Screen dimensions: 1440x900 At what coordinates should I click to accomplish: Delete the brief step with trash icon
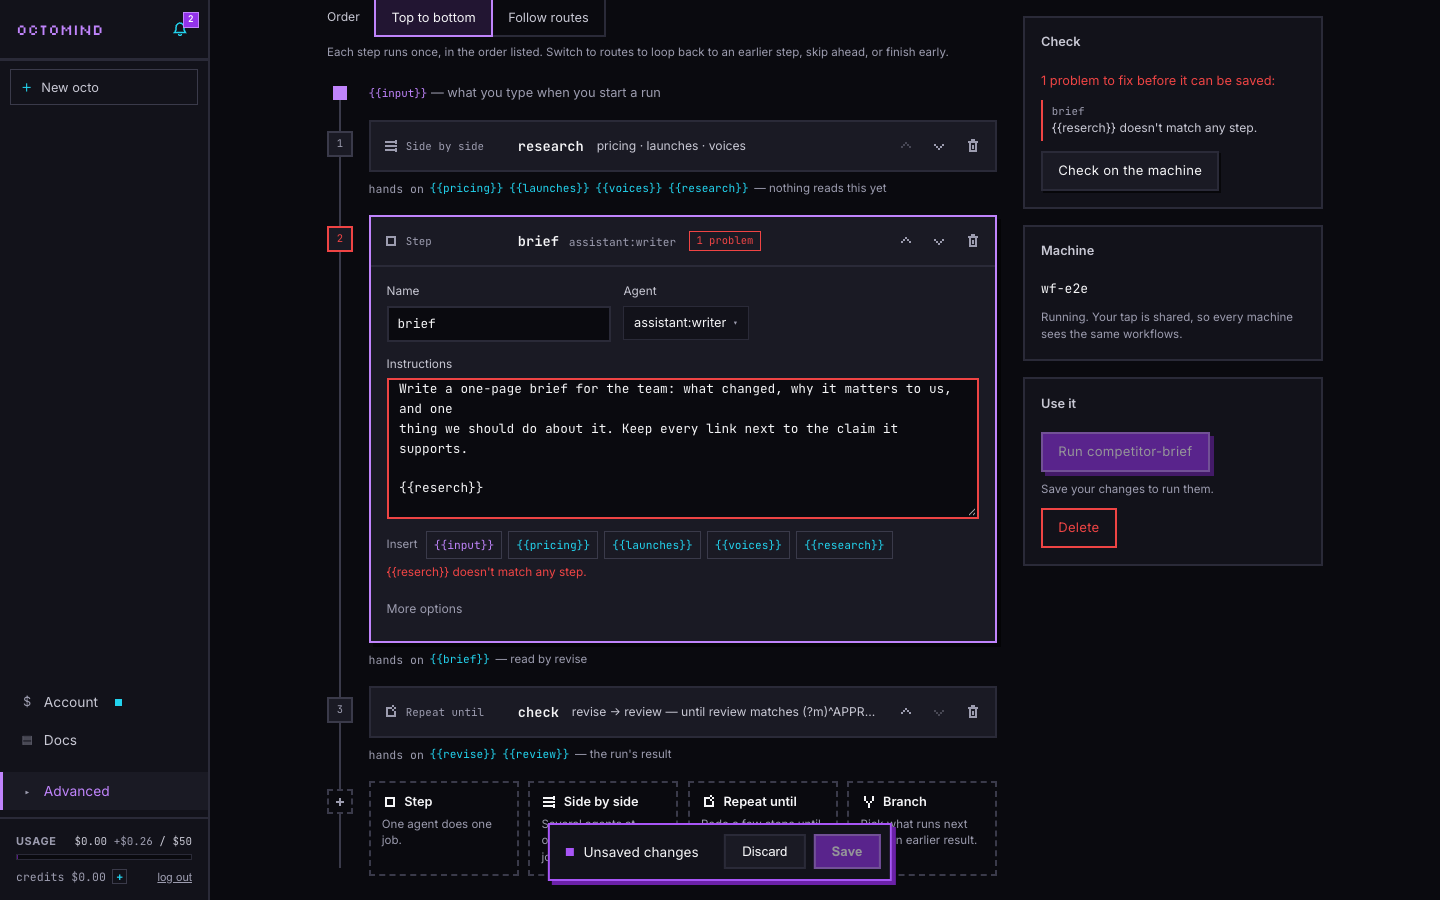(973, 241)
